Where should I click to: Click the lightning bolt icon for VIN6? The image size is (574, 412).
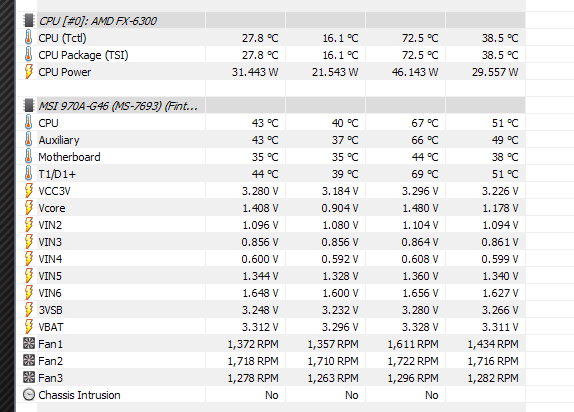click(29, 293)
